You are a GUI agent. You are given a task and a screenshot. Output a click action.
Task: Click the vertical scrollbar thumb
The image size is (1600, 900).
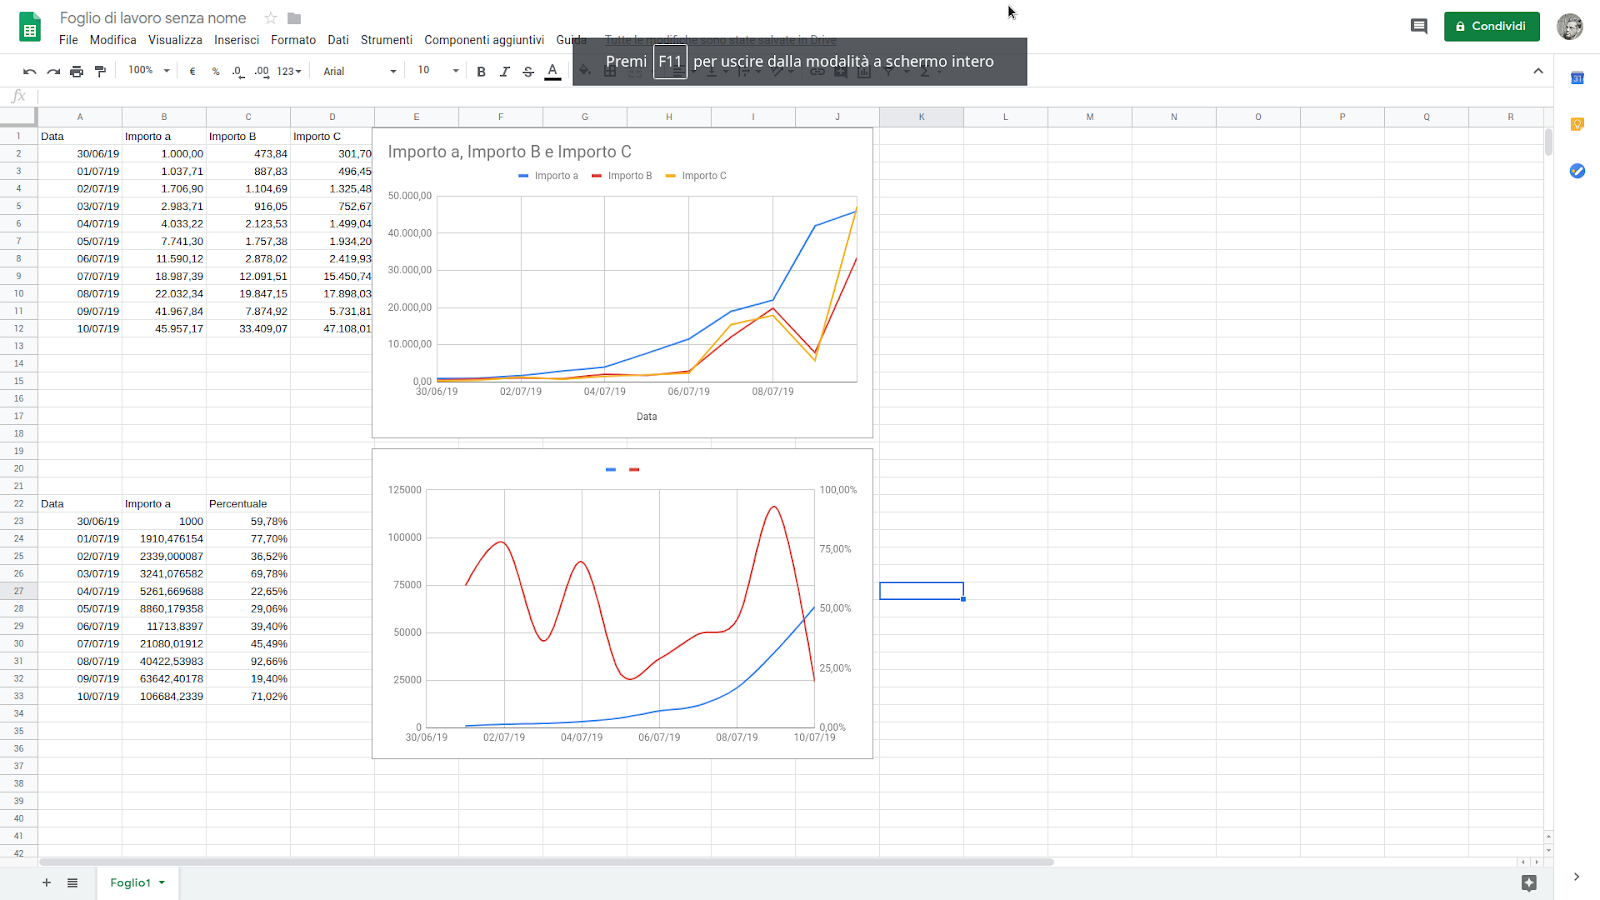(1548, 142)
